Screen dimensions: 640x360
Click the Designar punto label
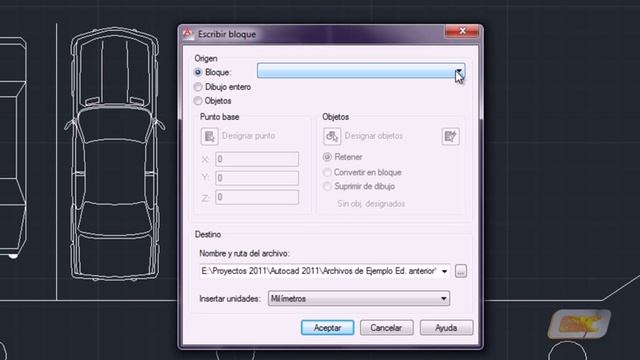[x=249, y=136]
